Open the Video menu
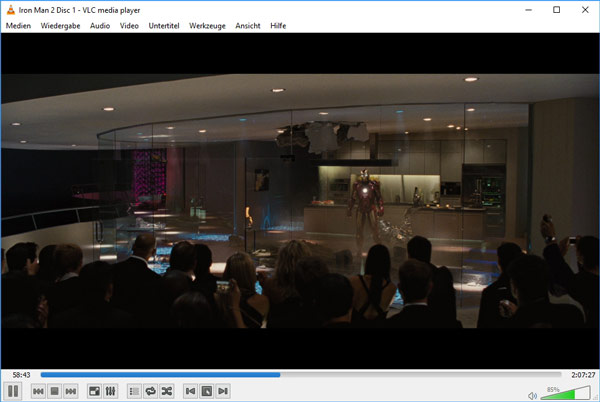600x402 pixels. tap(129, 26)
